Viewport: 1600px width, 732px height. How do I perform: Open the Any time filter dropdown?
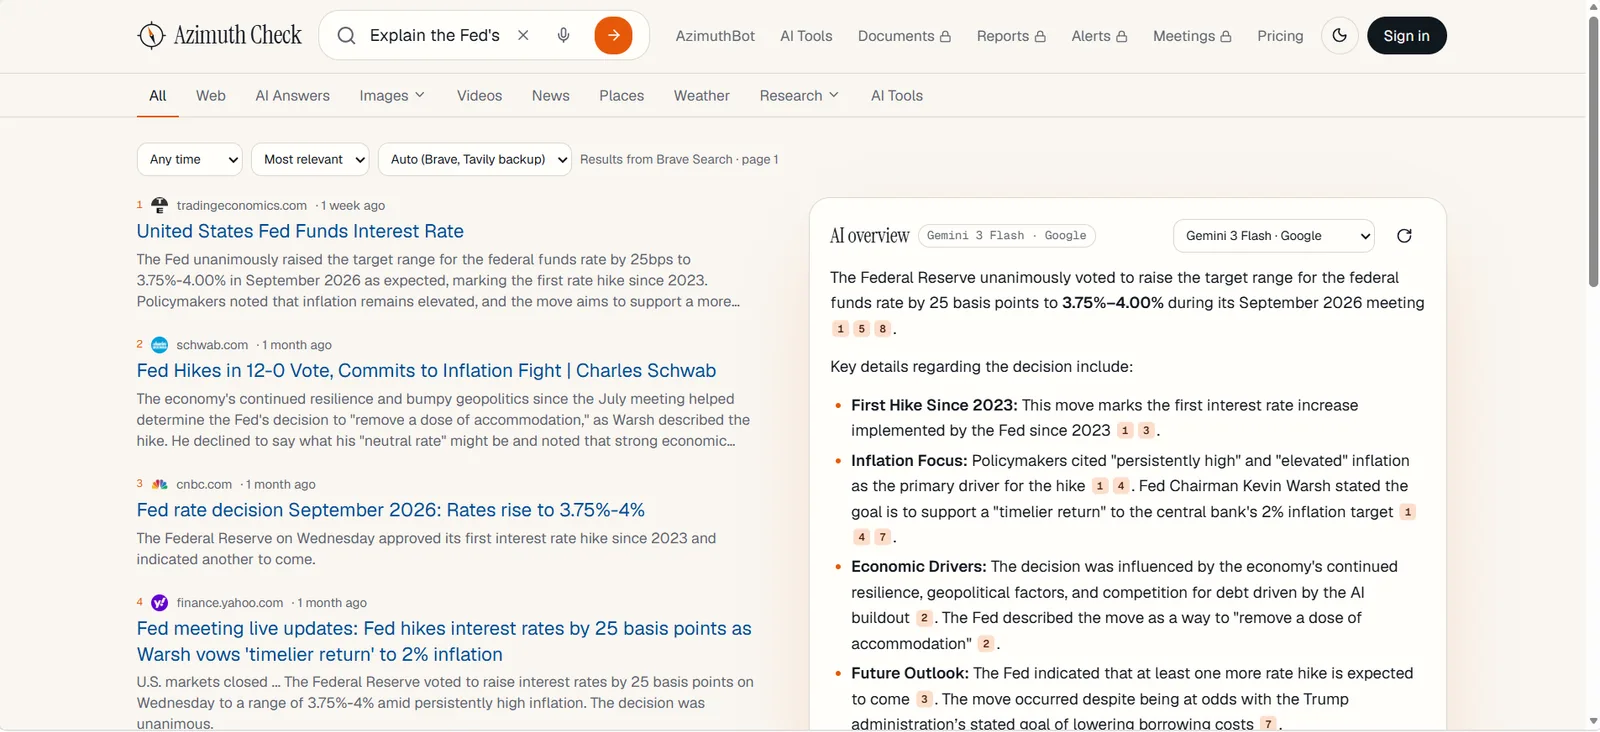(x=190, y=159)
